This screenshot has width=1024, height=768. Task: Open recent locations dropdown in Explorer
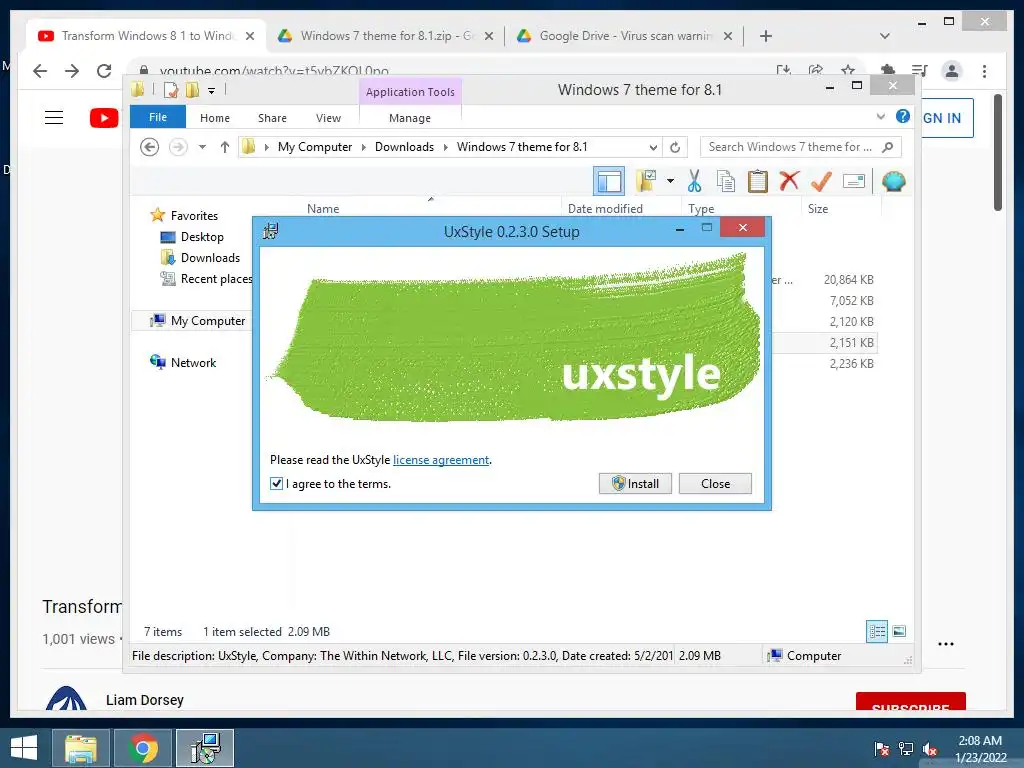click(x=202, y=147)
